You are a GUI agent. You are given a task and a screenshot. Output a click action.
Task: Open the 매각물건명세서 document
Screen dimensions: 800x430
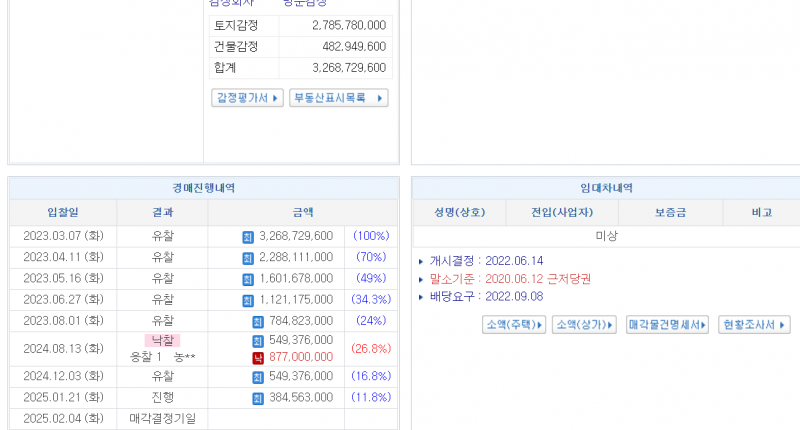(x=667, y=325)
